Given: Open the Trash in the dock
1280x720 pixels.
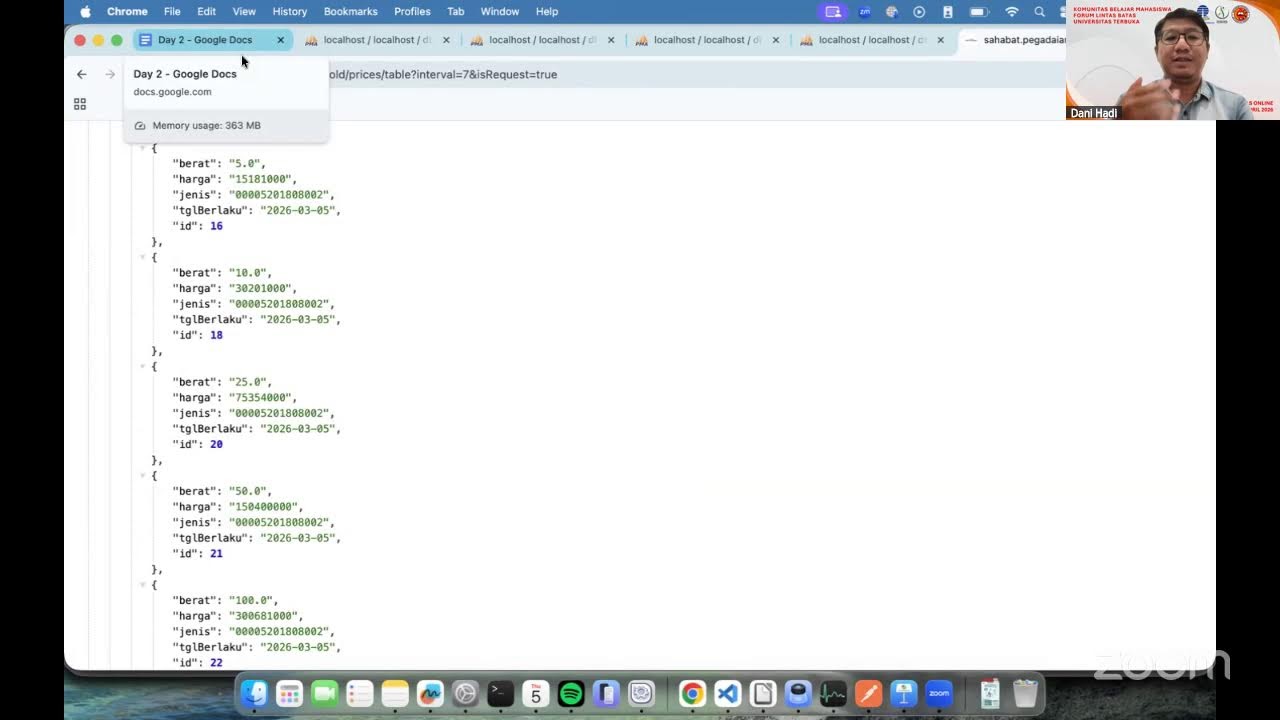Looking at the screenshot, I should [1025, 693].
